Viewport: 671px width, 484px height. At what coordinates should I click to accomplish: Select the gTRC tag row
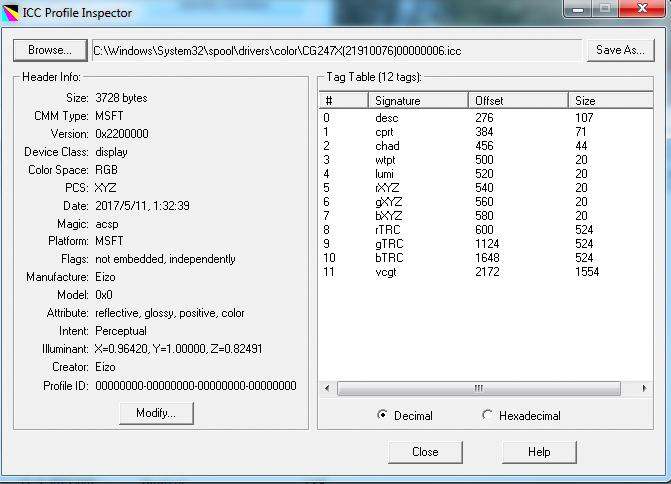(x=486, y=244)
